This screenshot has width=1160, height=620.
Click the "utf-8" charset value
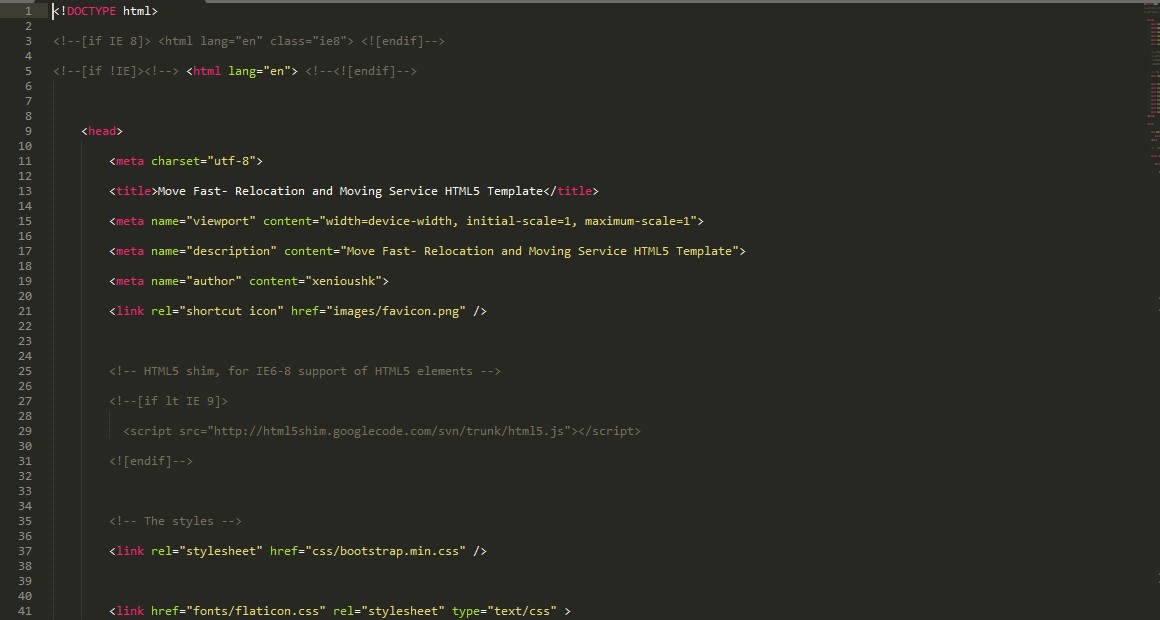point(231,161)
